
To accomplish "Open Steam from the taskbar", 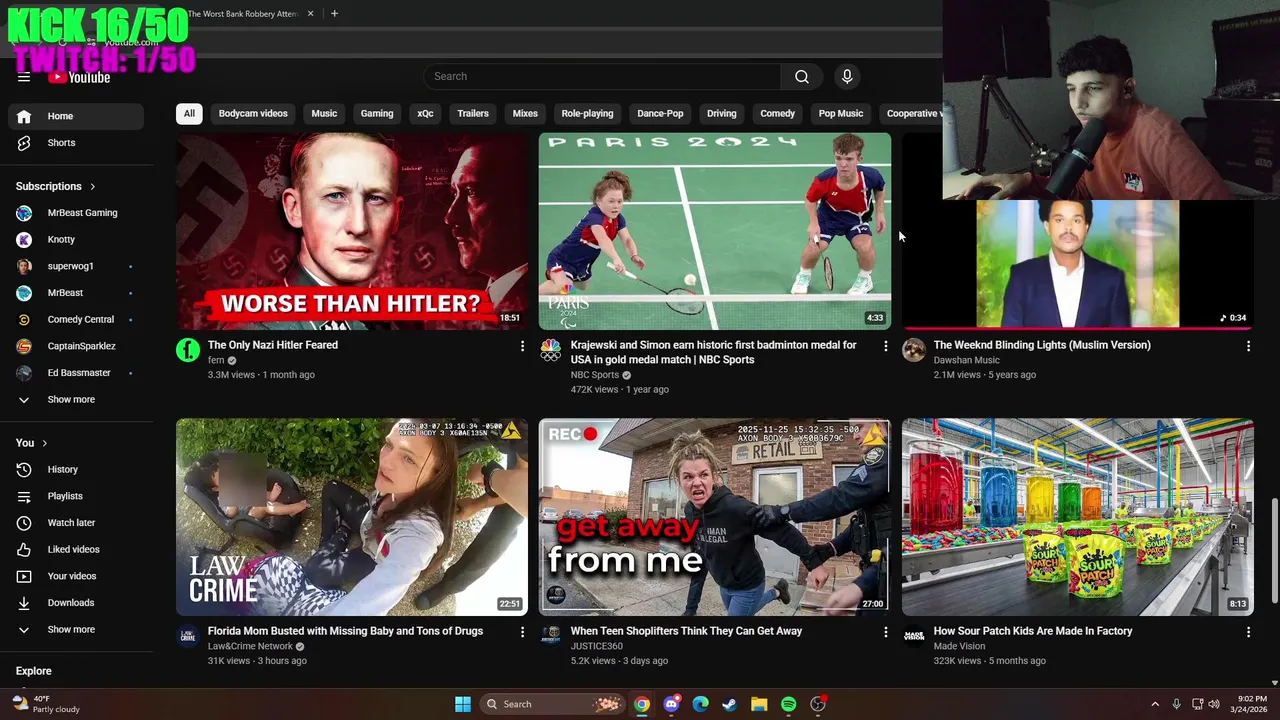I will (730, 704).
